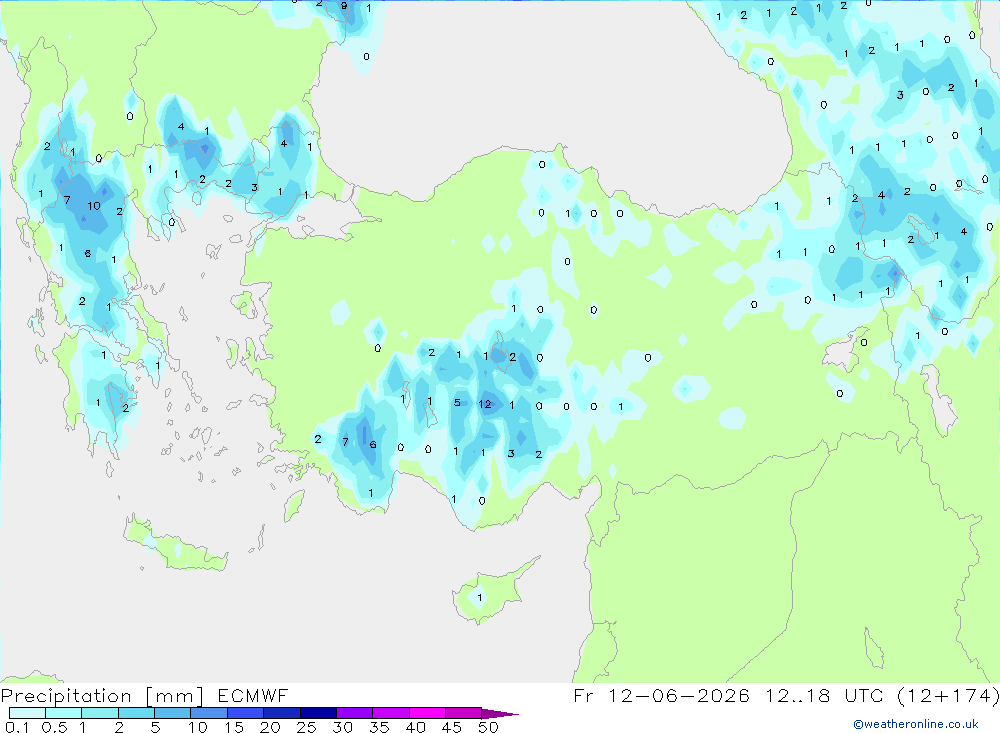Click the ECMWF model name label
The image size is (1000, 733).
click(253, 695)
